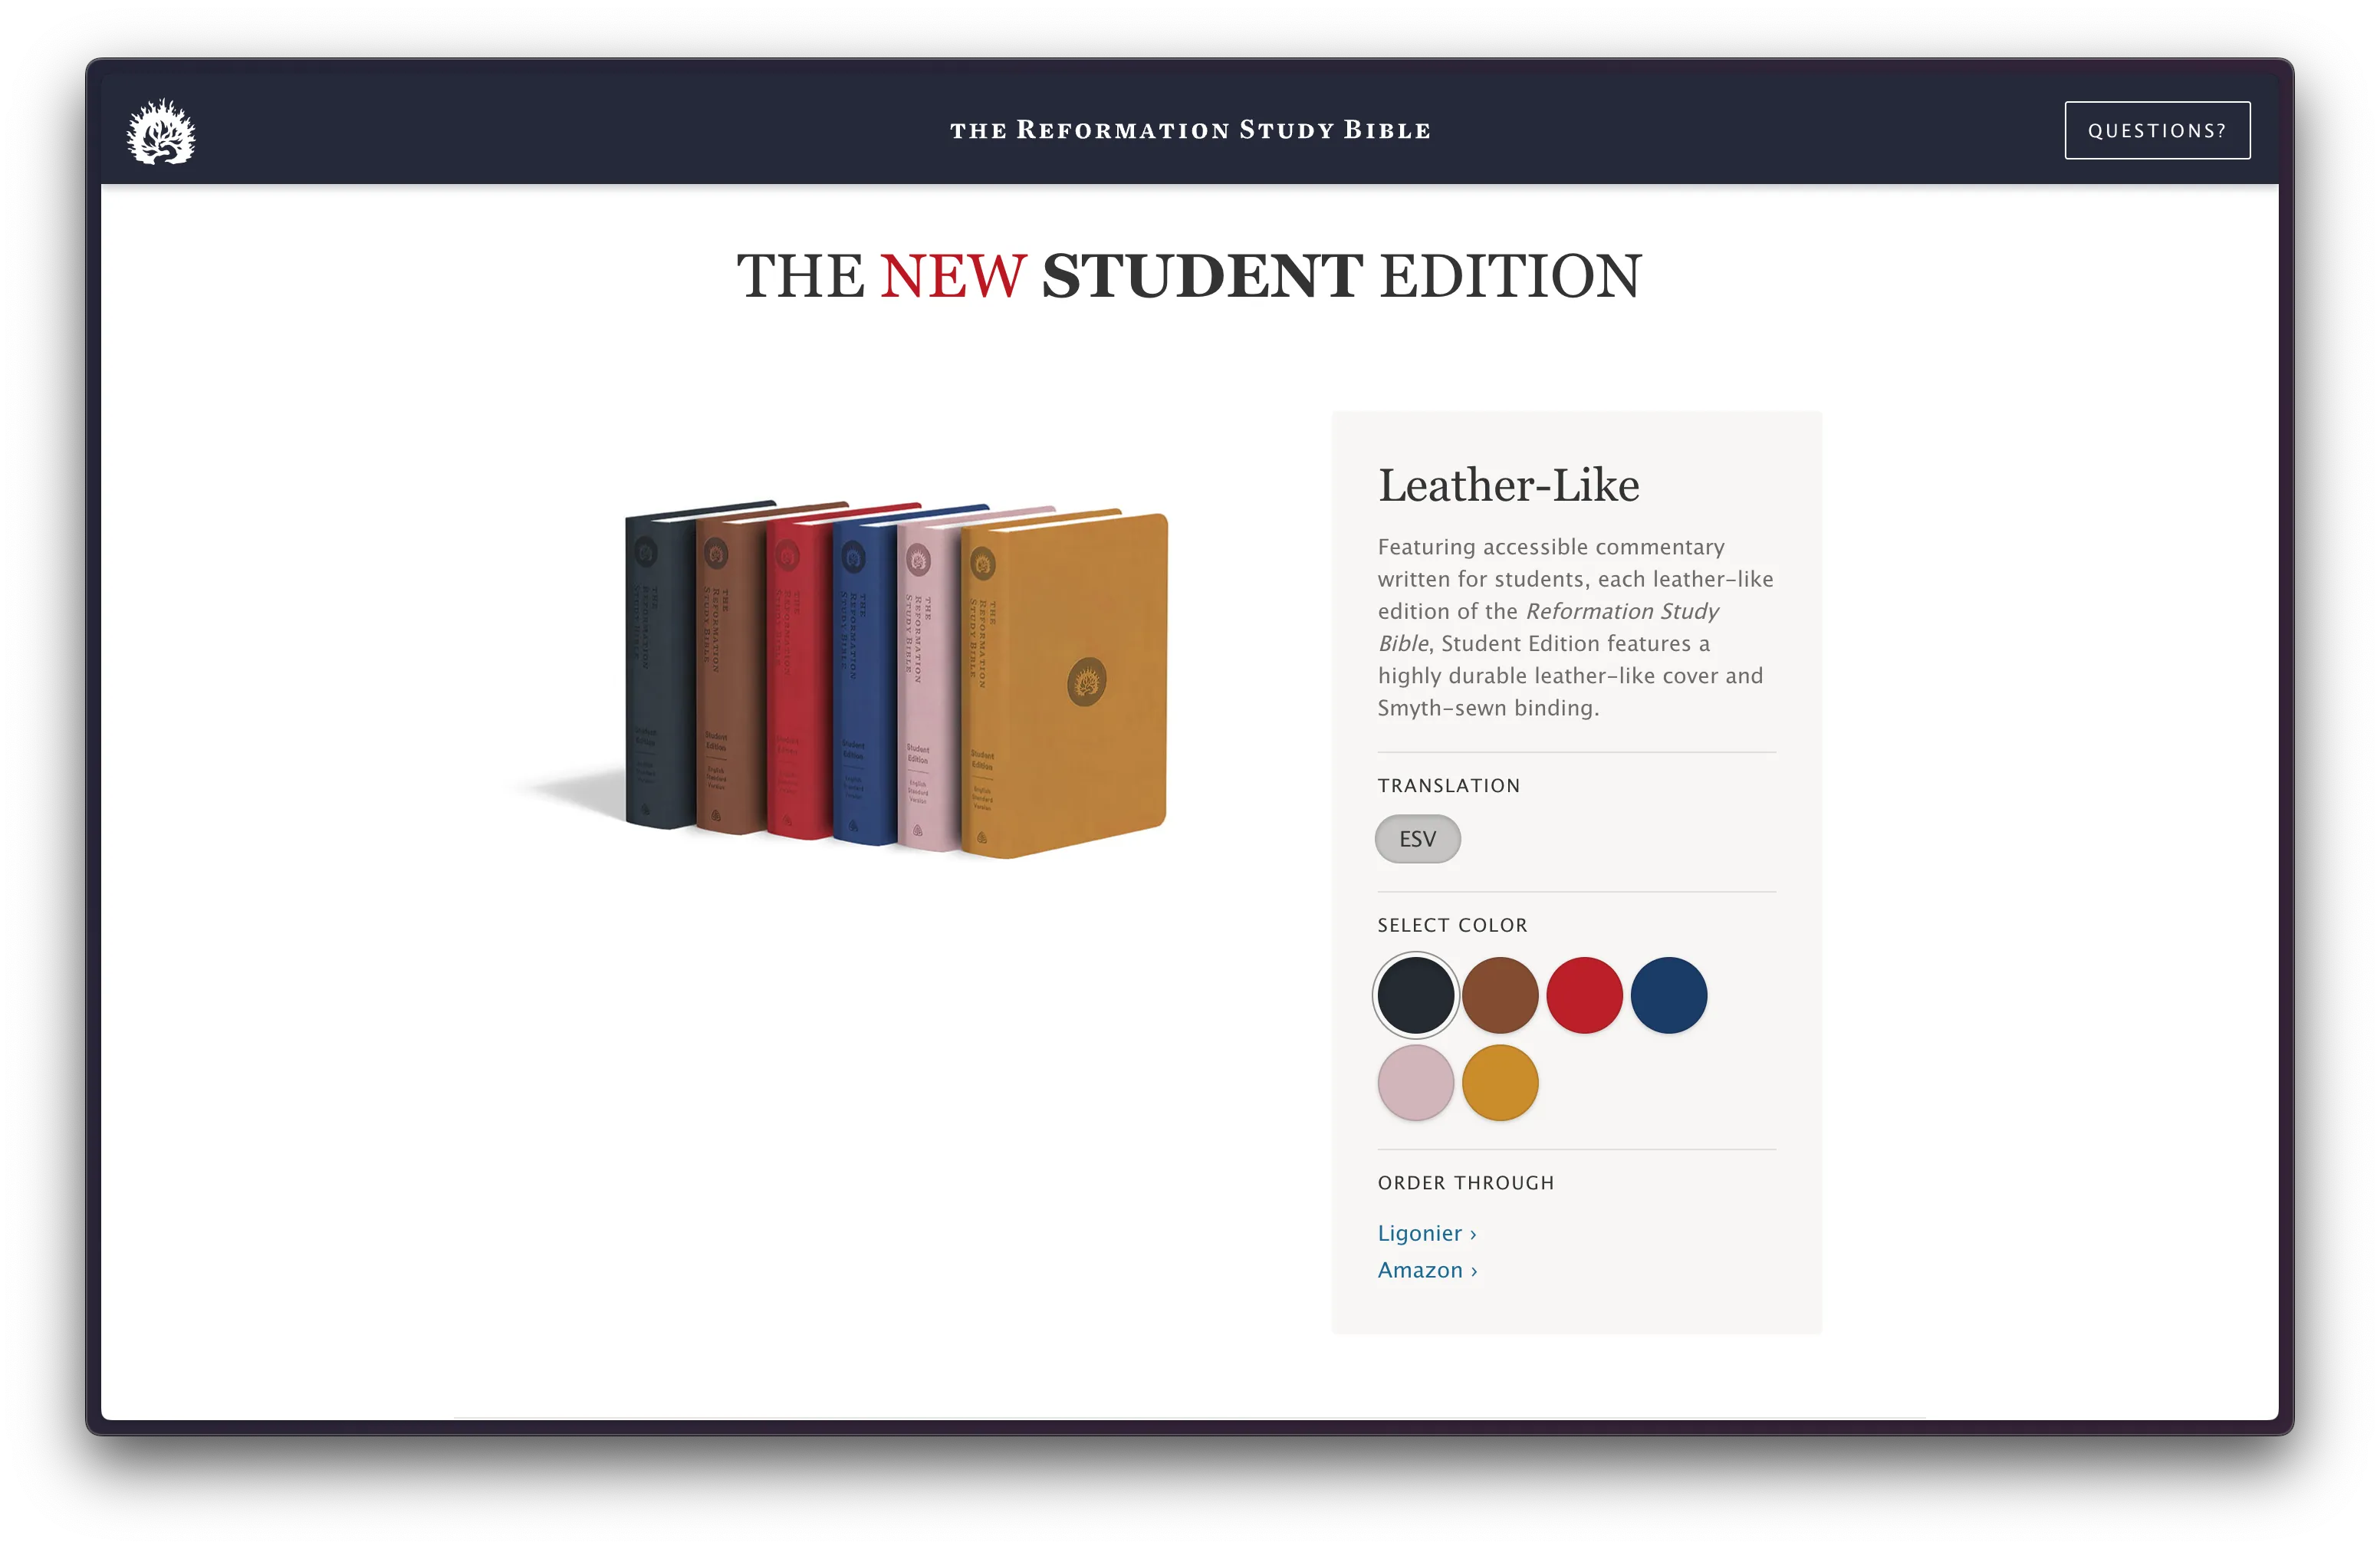Pick the brown color swatch
2380x1549 pixels.
tap(1499, 994)
